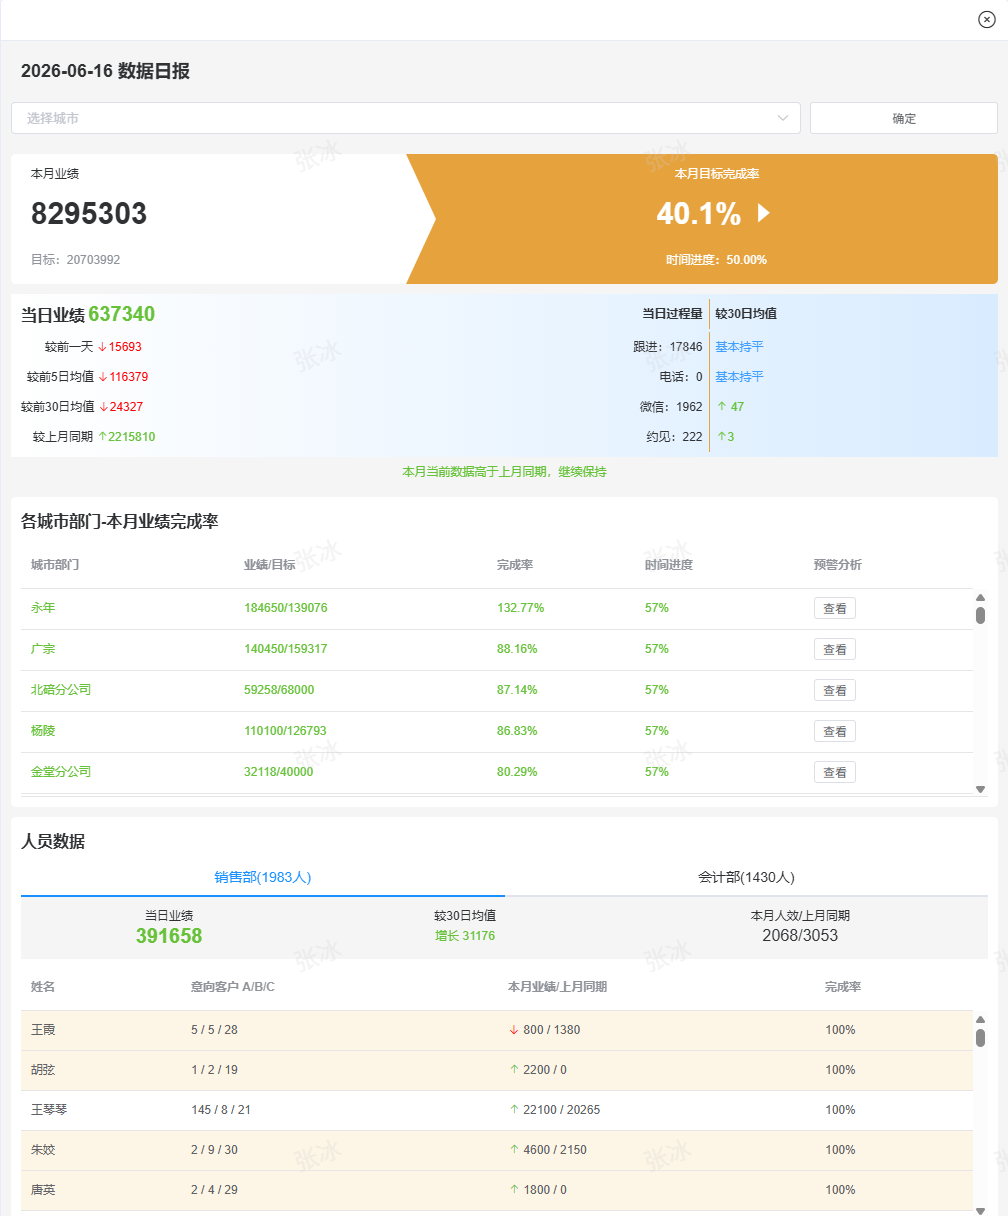Click scrollbar thumb of the personnel table
Screen dimensions: 1008x1216
980,1038
